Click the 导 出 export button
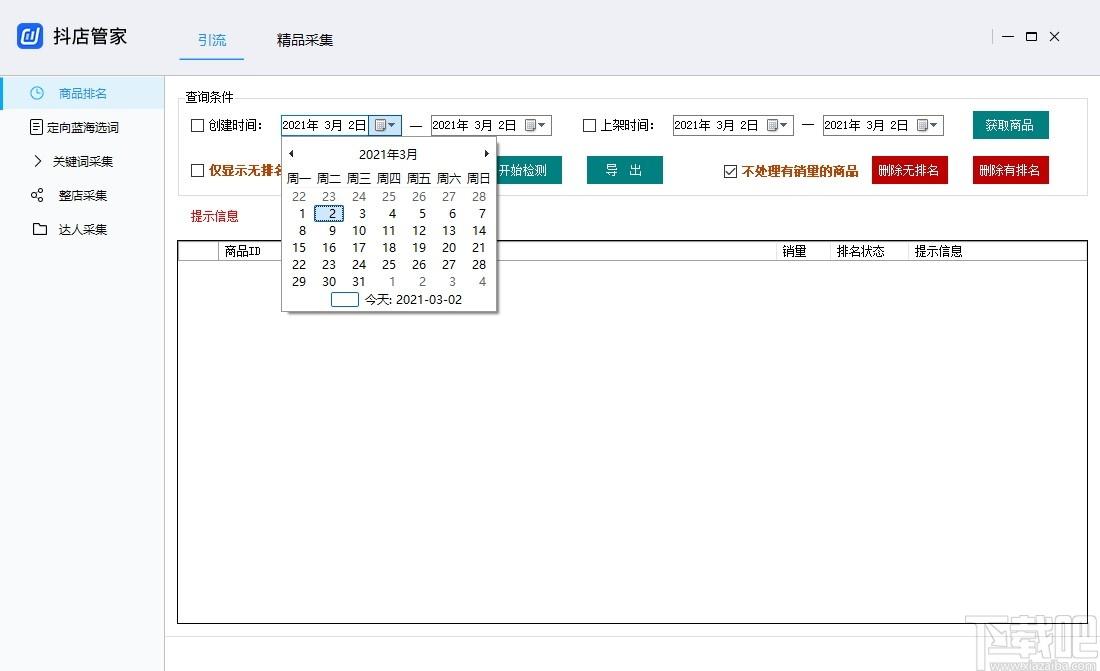1100x671 pixels. click(624, 170)
